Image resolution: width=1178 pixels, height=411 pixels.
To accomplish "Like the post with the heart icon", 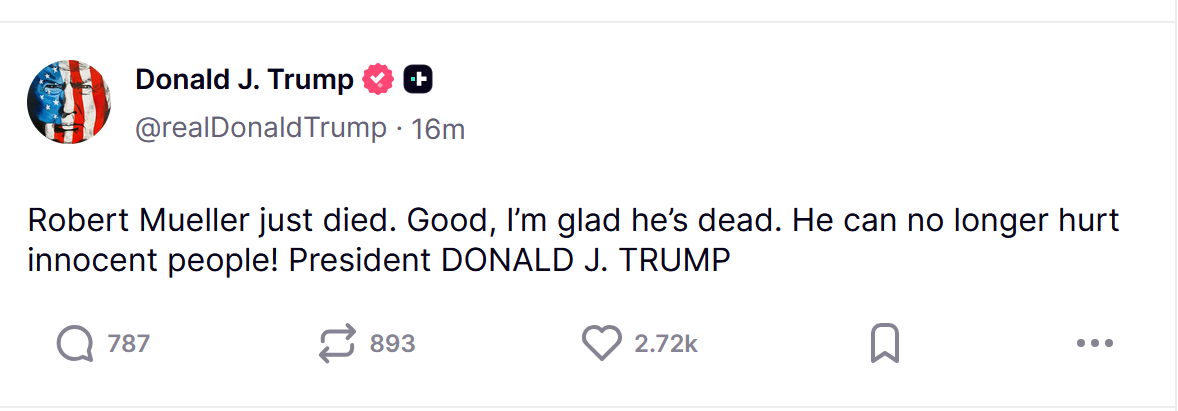I will point(601,344).
